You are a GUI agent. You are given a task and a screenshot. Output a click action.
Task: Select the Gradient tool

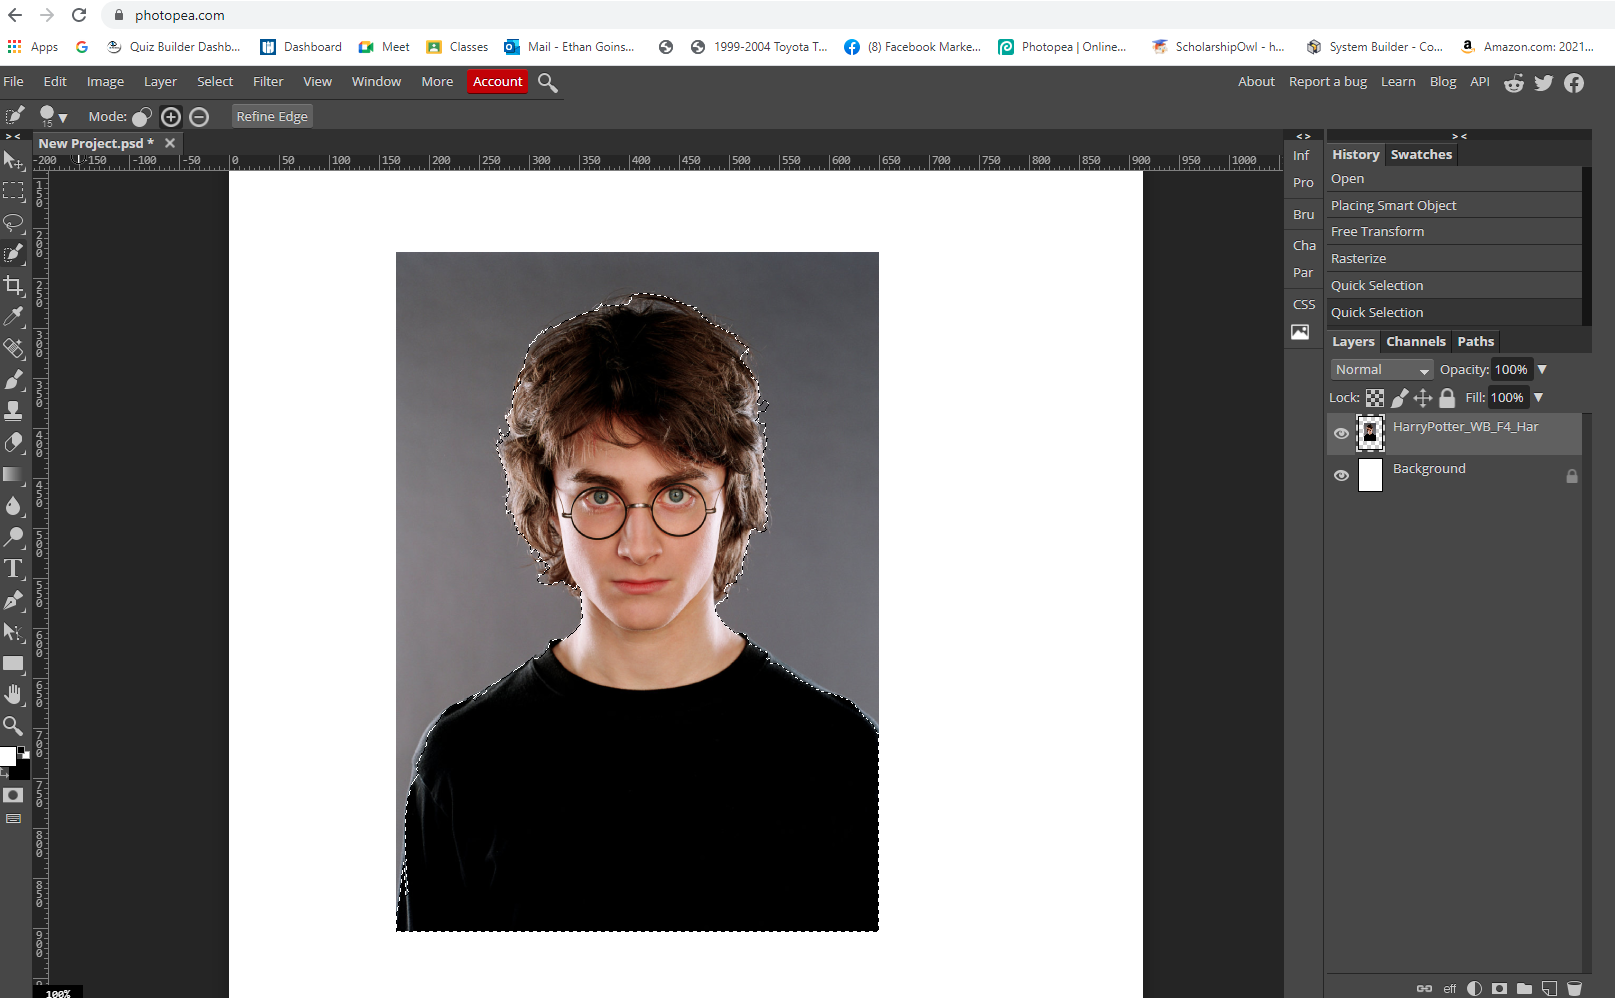pos(13,475)
